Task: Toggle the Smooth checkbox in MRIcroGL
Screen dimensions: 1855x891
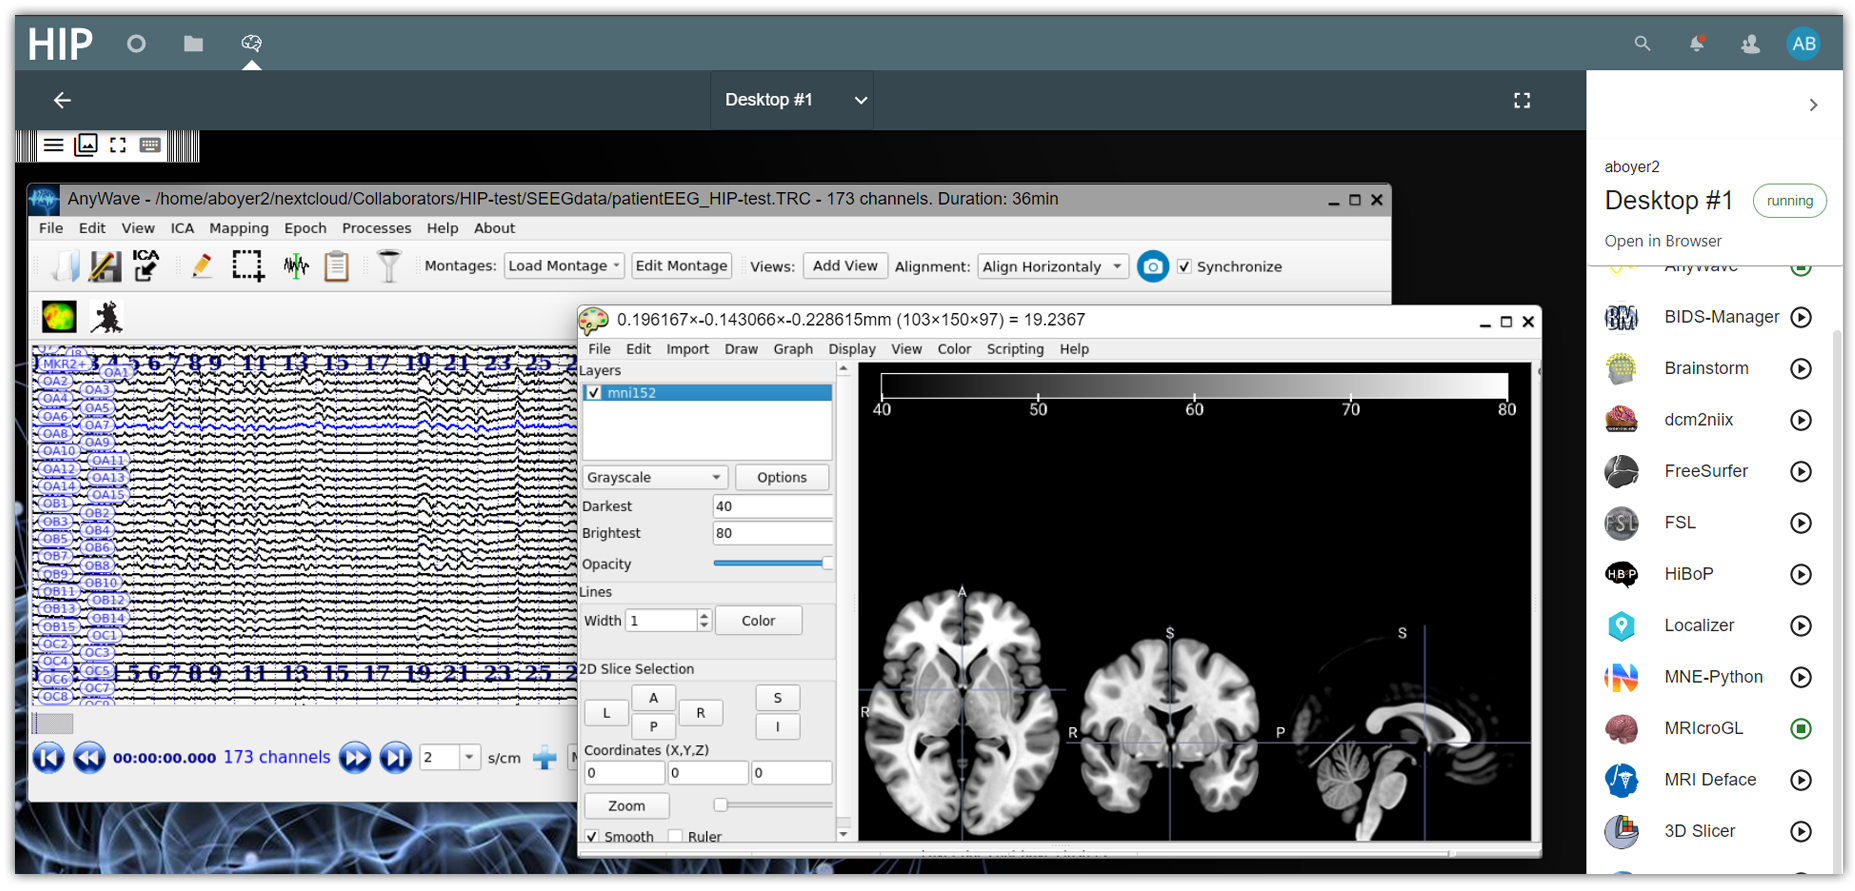Action: click(x=592, y=836)
